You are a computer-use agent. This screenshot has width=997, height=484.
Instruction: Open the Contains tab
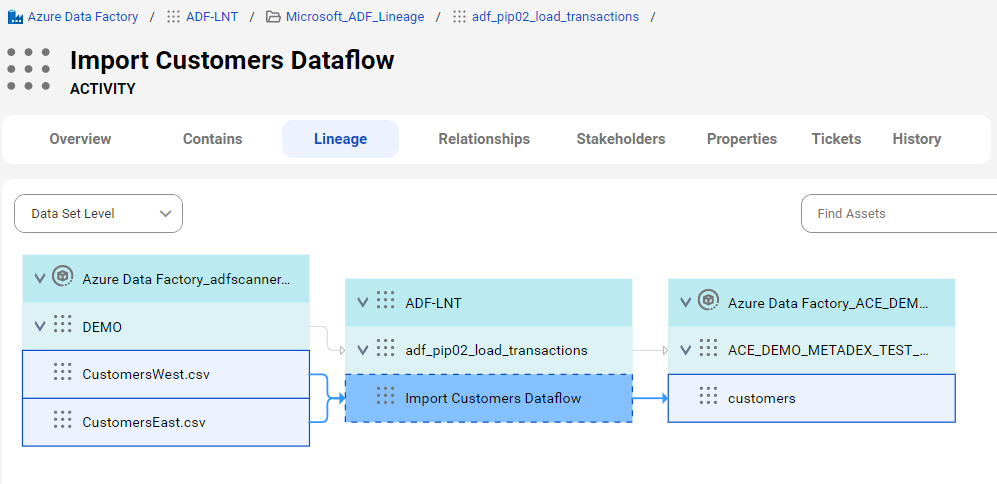click(x=212, y=139)
